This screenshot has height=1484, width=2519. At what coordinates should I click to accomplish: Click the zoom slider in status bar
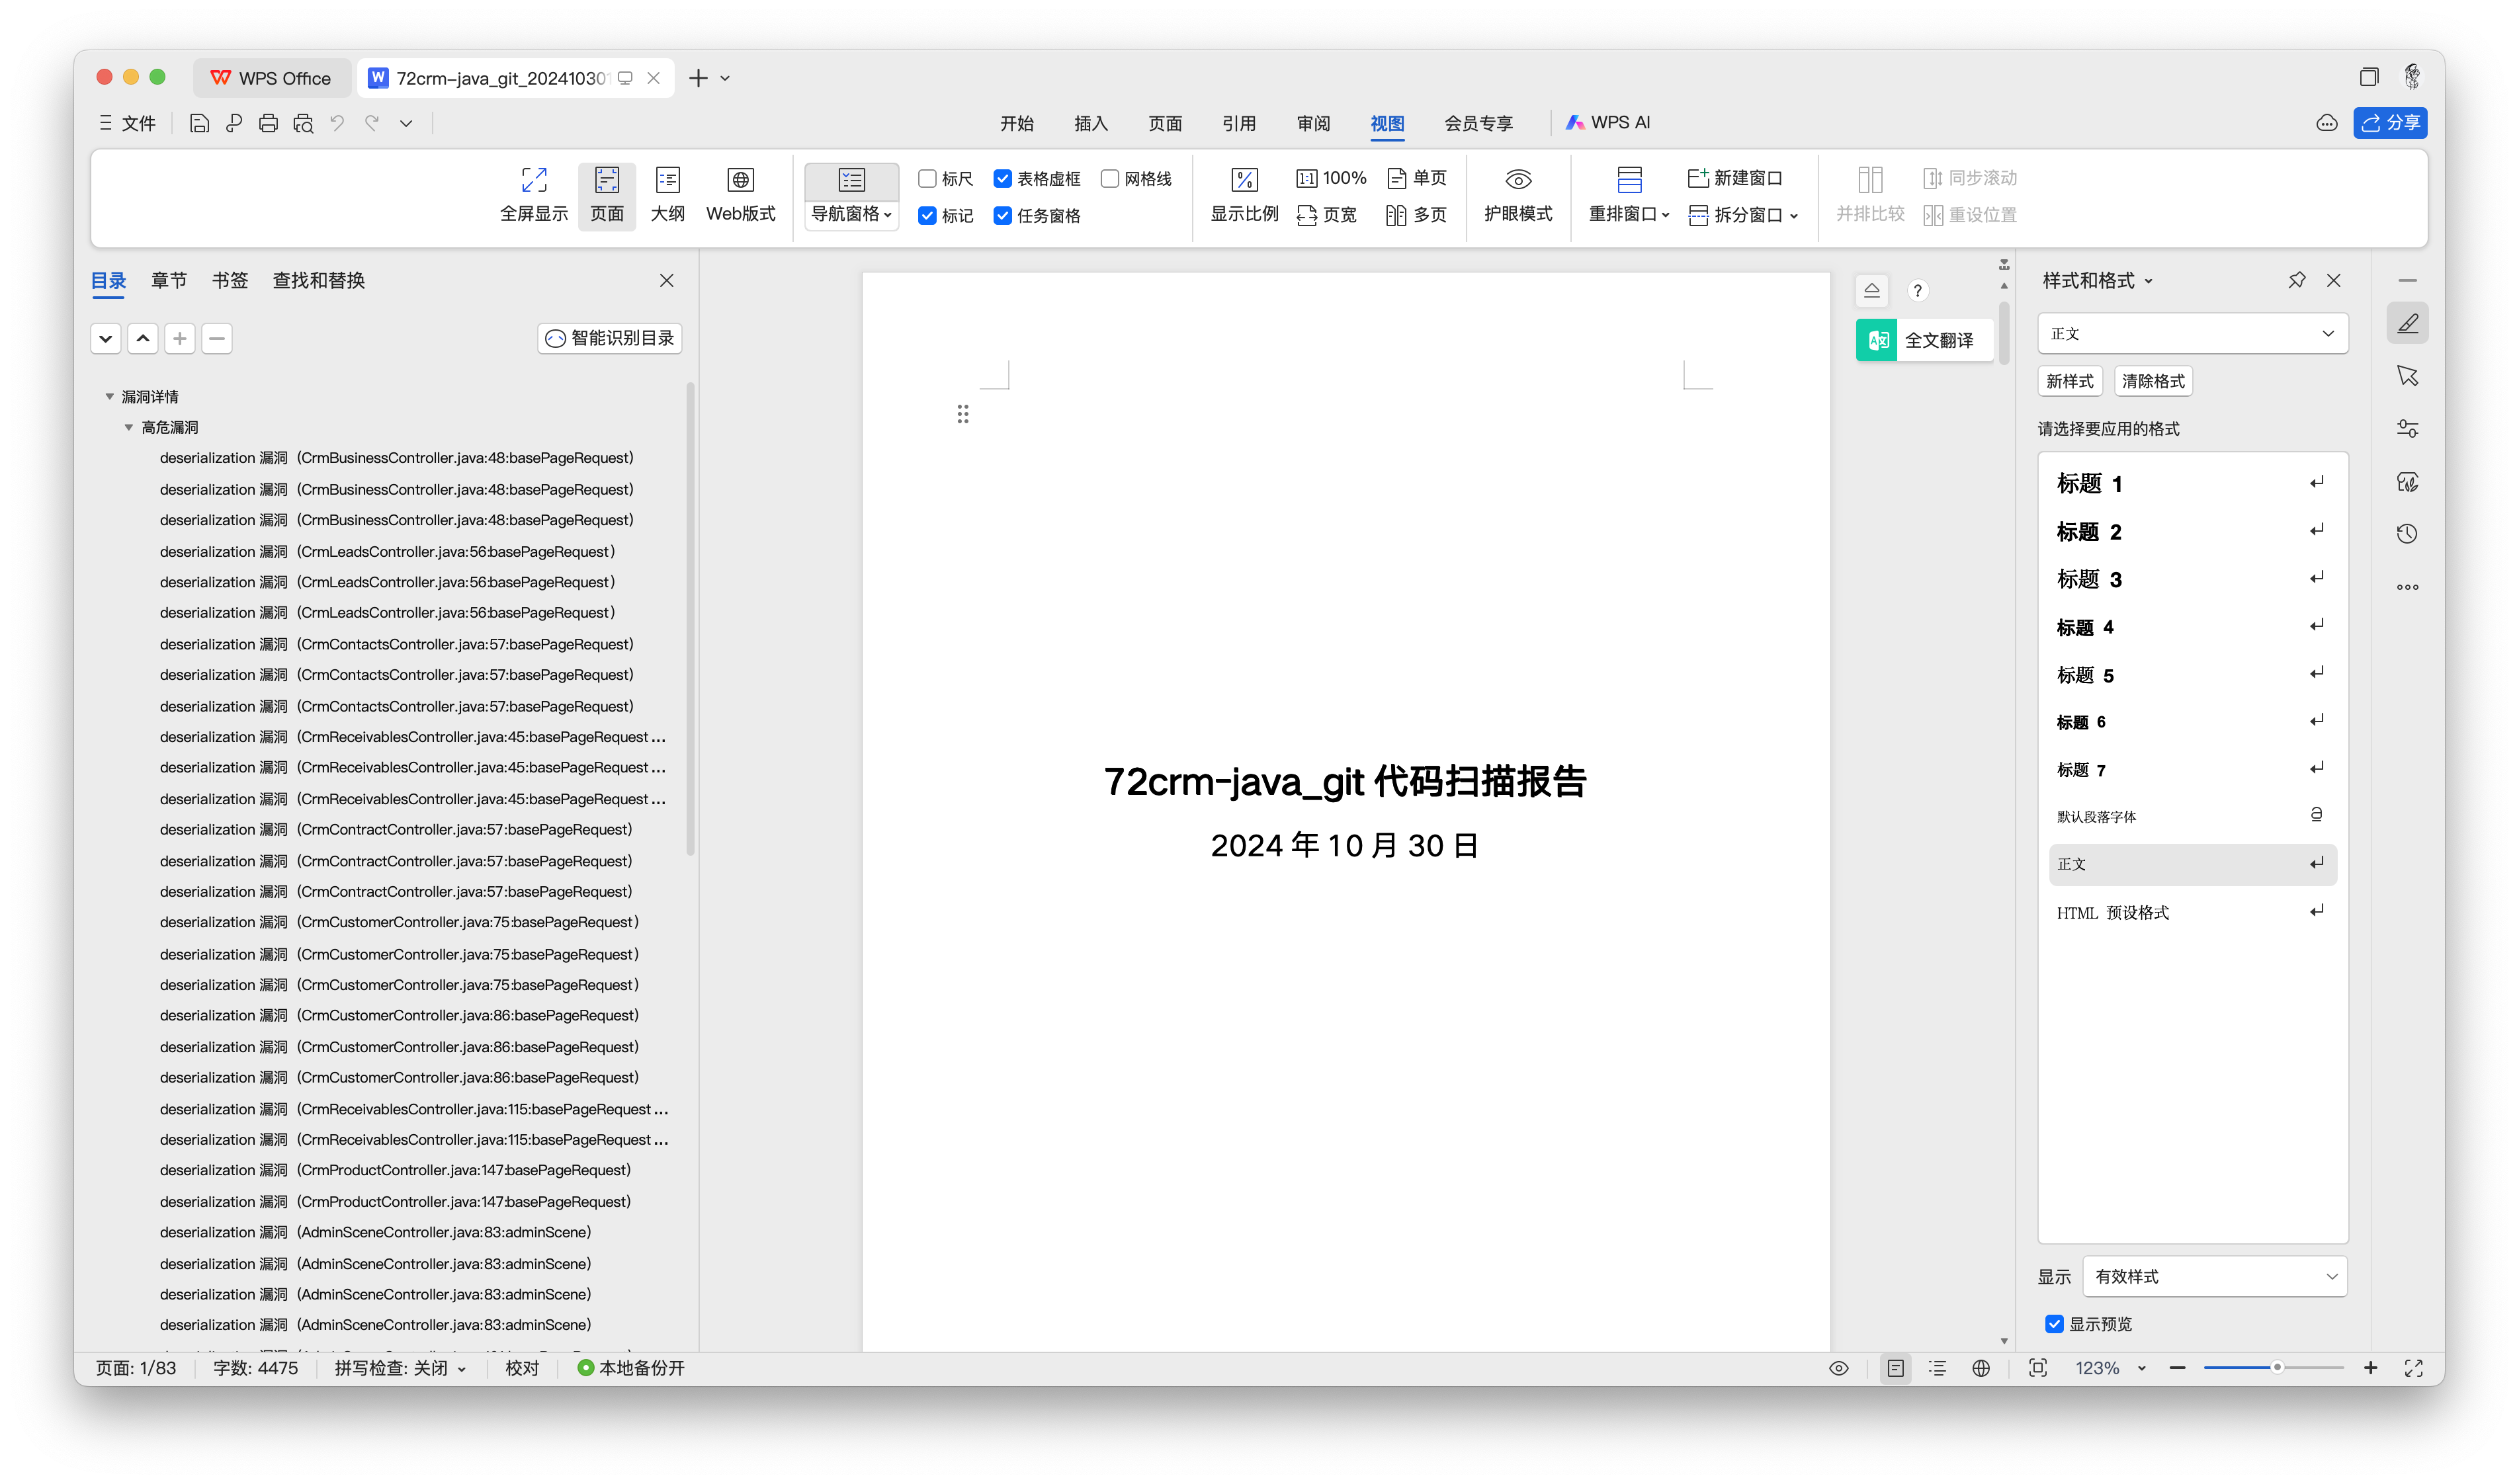tap(2276, 1368)
